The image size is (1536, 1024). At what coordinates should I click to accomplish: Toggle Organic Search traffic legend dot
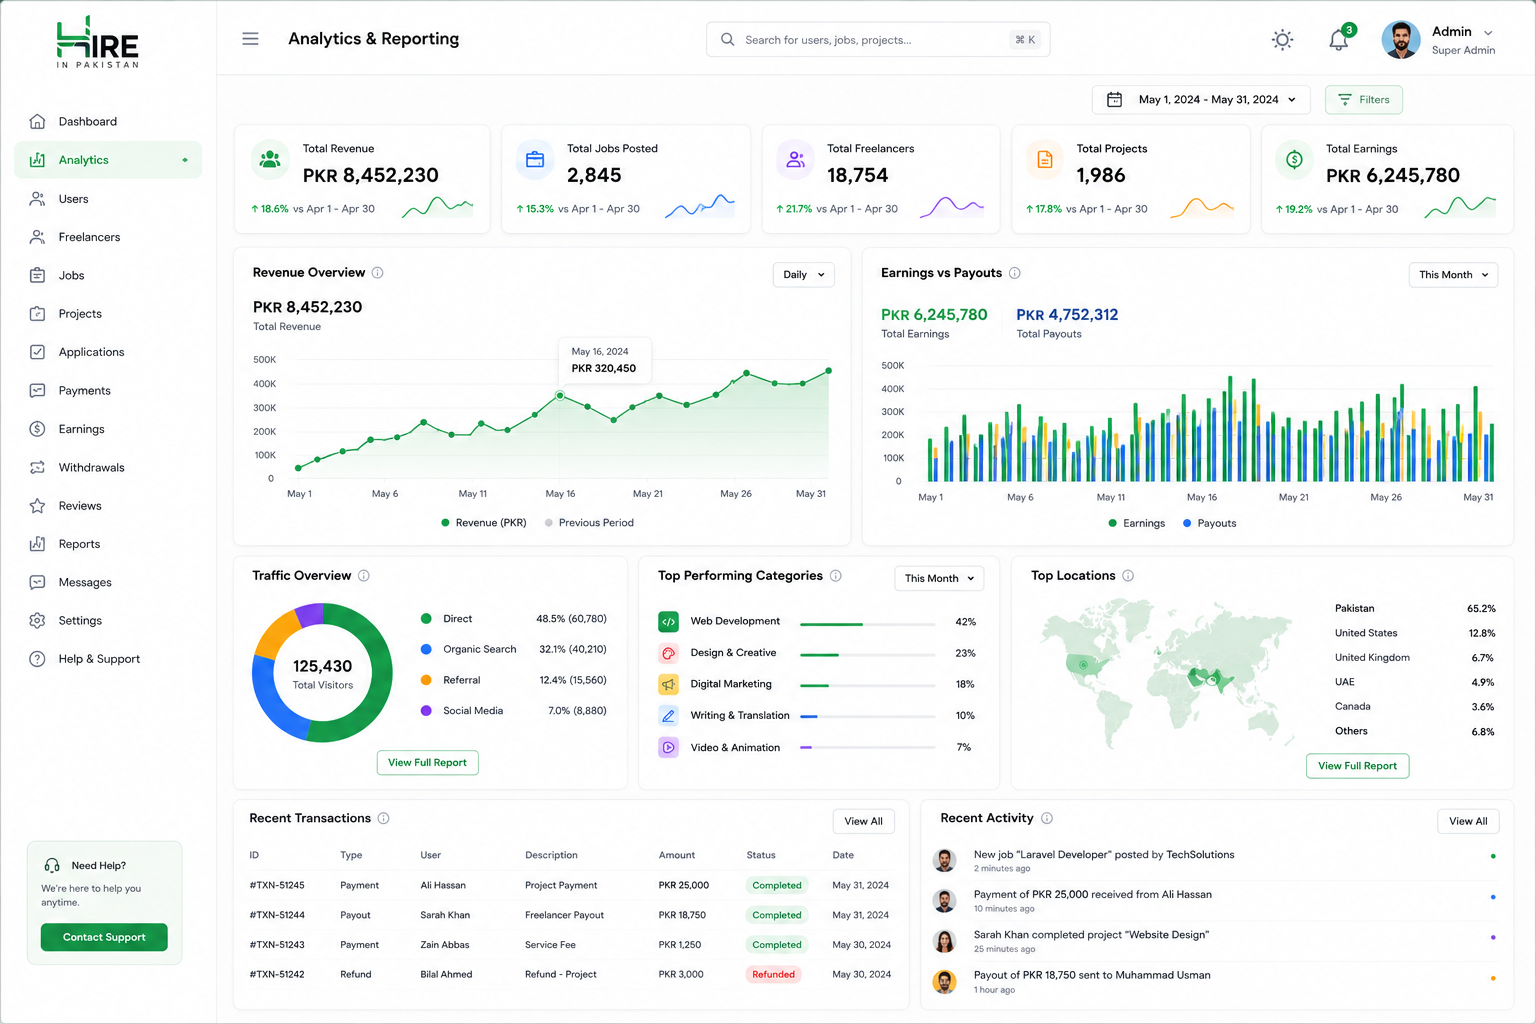tap(426, 649)
